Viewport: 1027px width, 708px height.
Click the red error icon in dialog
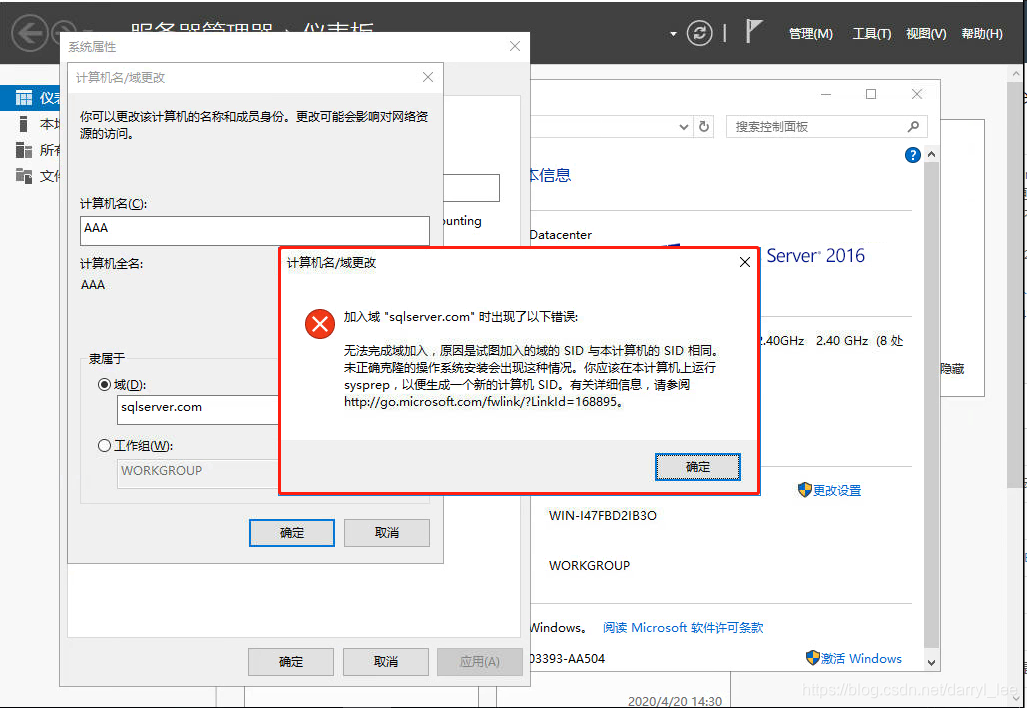(x=320, y=324)
